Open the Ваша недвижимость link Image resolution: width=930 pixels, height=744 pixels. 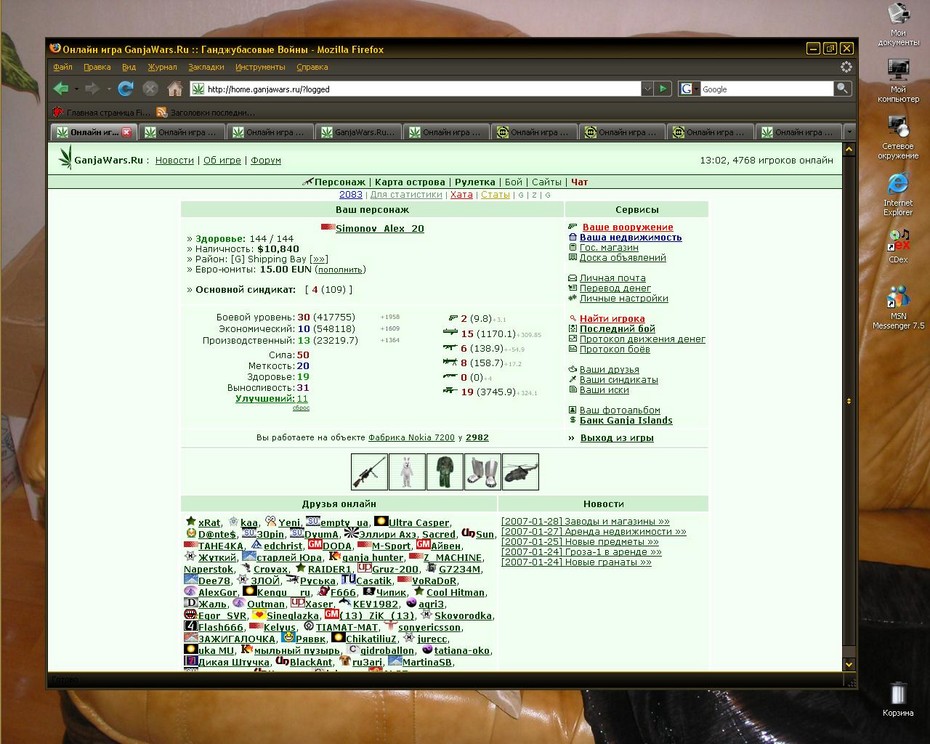pos(630,237)
